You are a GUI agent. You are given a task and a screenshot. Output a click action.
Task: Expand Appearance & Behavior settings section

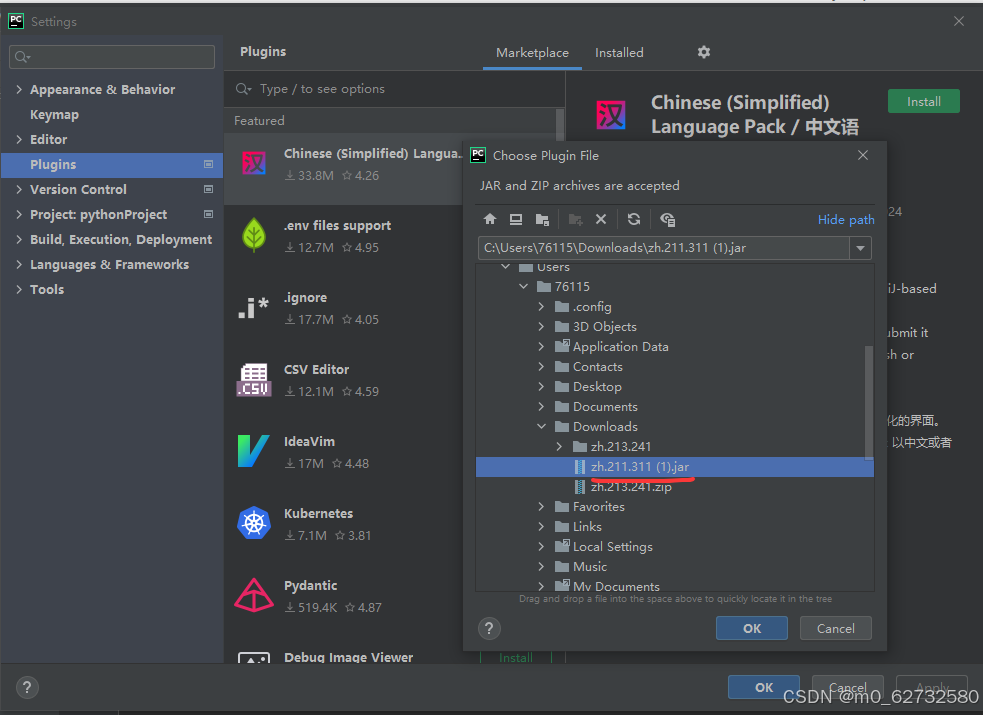tap(19, 90)
